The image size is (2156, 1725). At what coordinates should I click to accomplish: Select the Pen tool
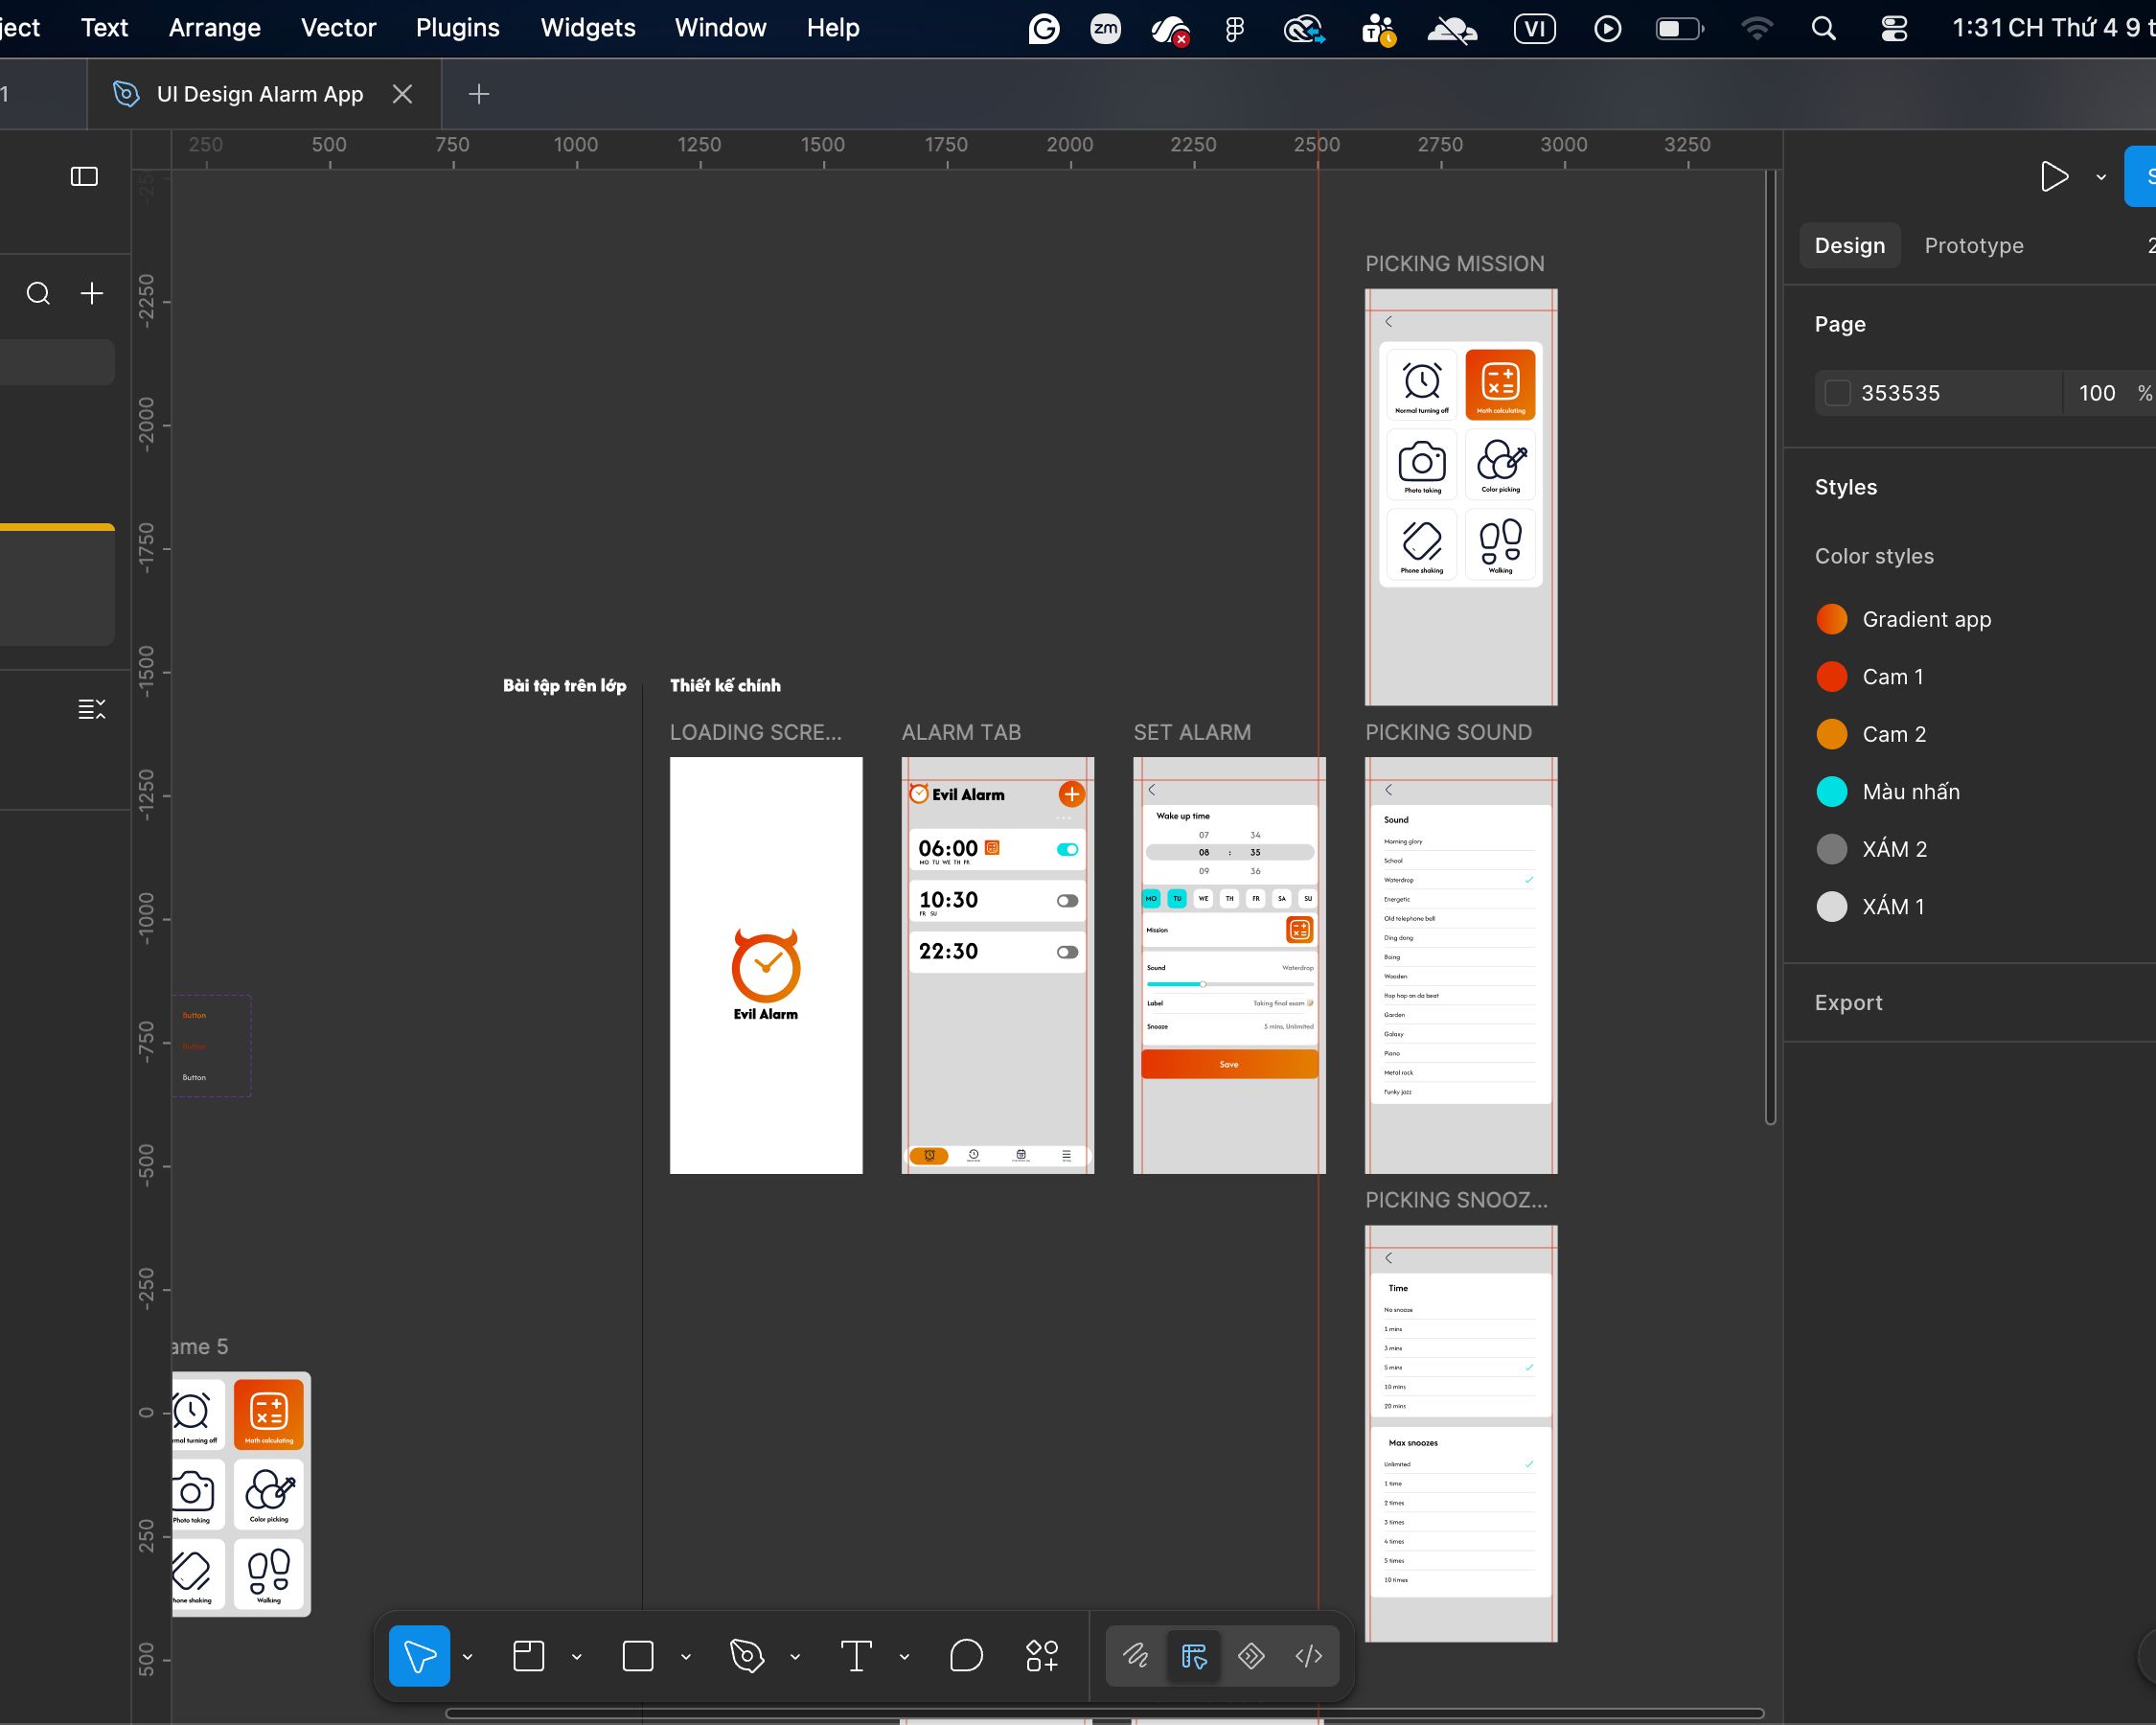[x=747, y=1656]
